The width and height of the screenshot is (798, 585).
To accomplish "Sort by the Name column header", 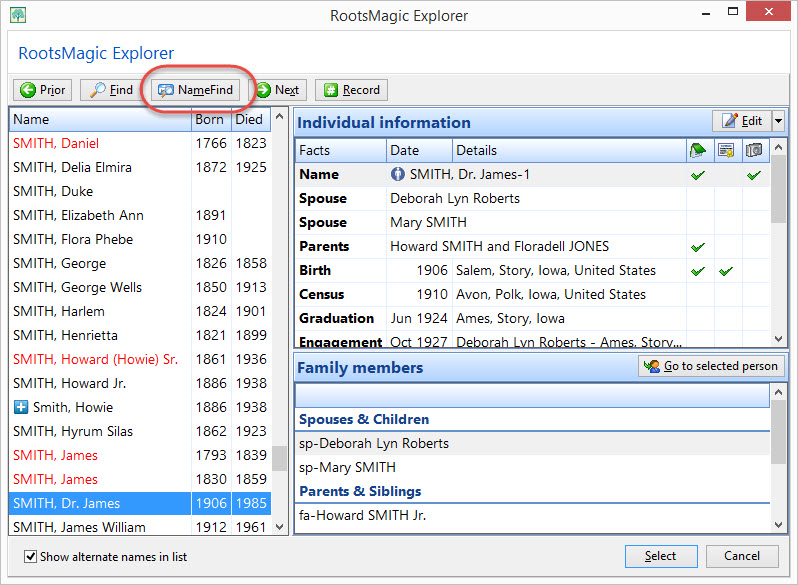I will pyautogui.click(x=100, y=119).
